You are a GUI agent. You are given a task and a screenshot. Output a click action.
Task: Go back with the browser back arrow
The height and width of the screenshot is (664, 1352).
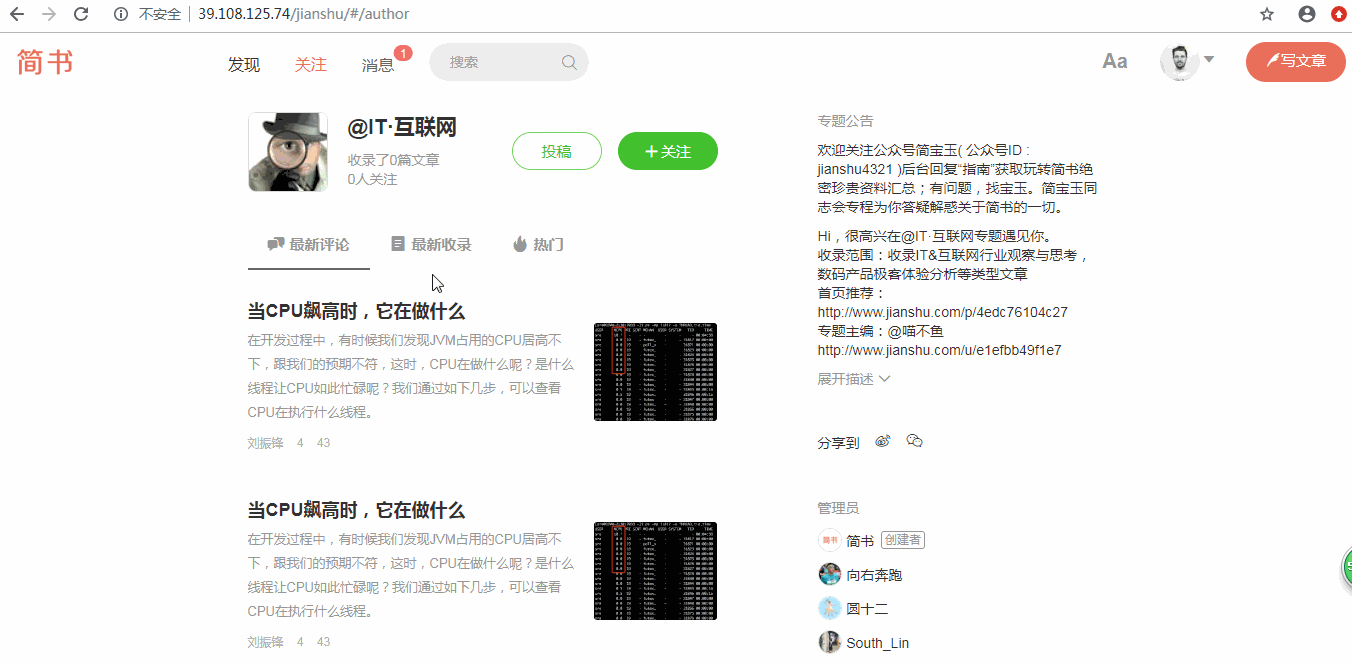(x=17, y=14)
